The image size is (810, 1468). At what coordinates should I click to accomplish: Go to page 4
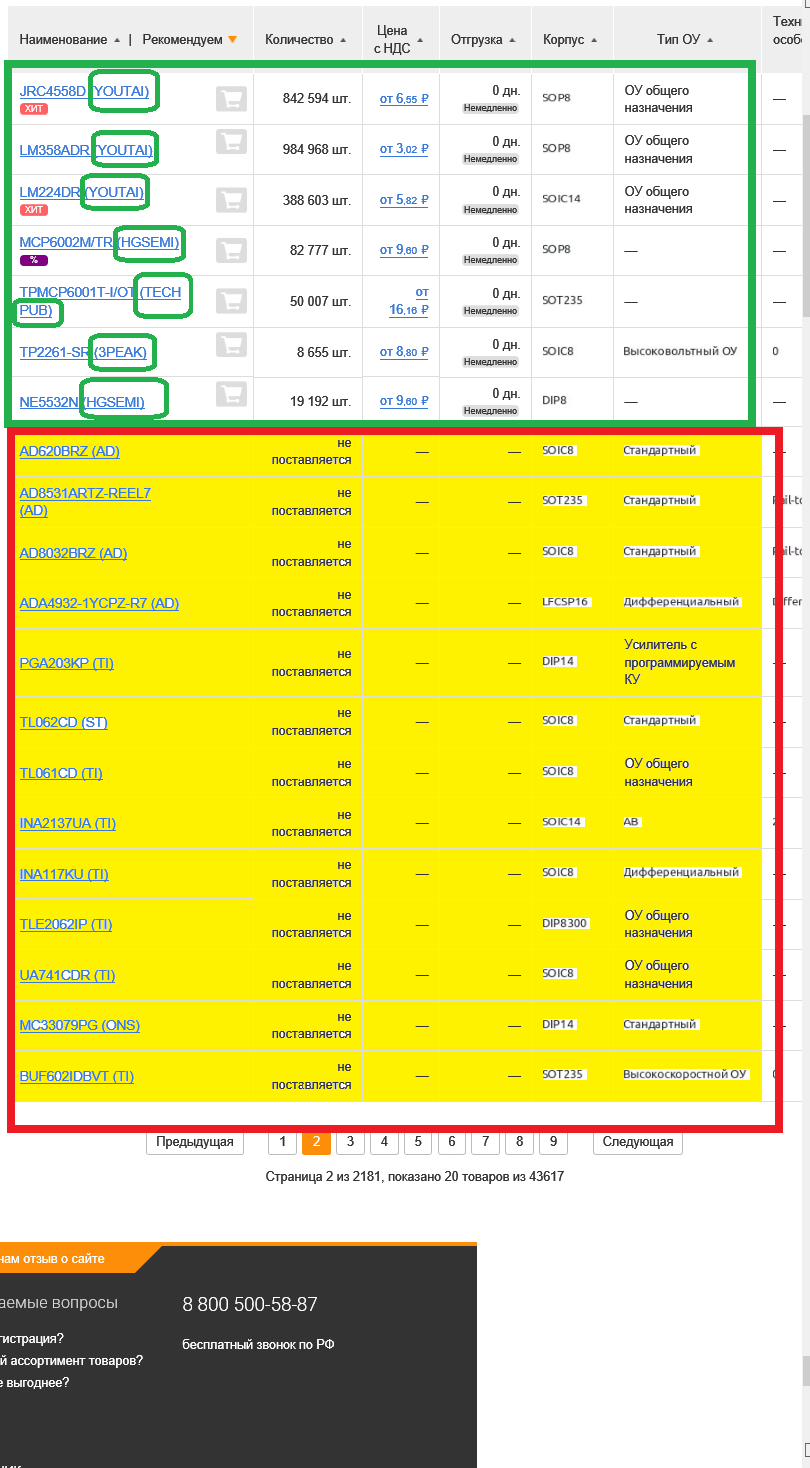click(384, 1141)
